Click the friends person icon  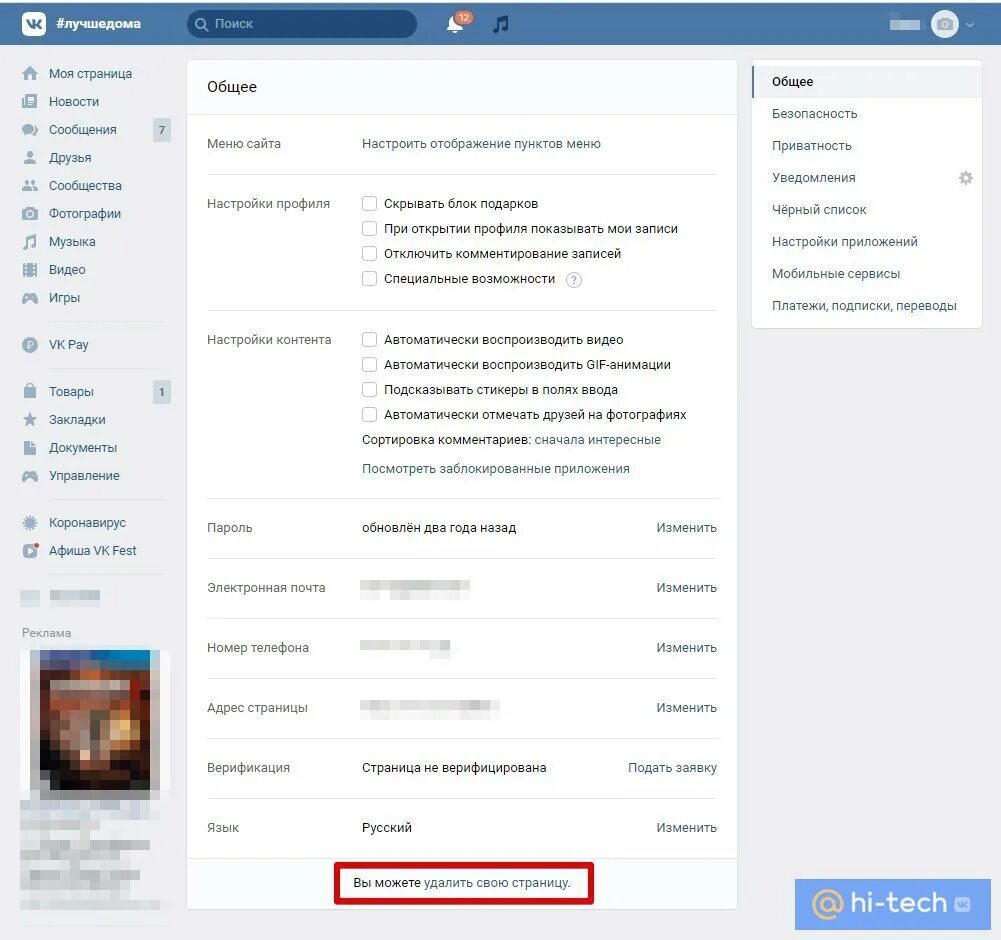pyautogui.click(x=30, y=157)
